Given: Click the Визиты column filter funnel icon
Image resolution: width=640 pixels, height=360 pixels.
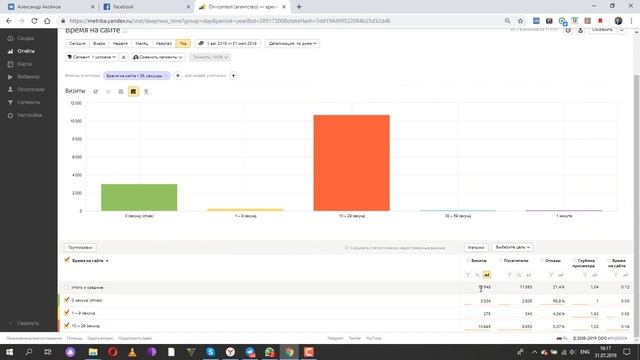Looking at the screenshot, I should coord(468,275).
